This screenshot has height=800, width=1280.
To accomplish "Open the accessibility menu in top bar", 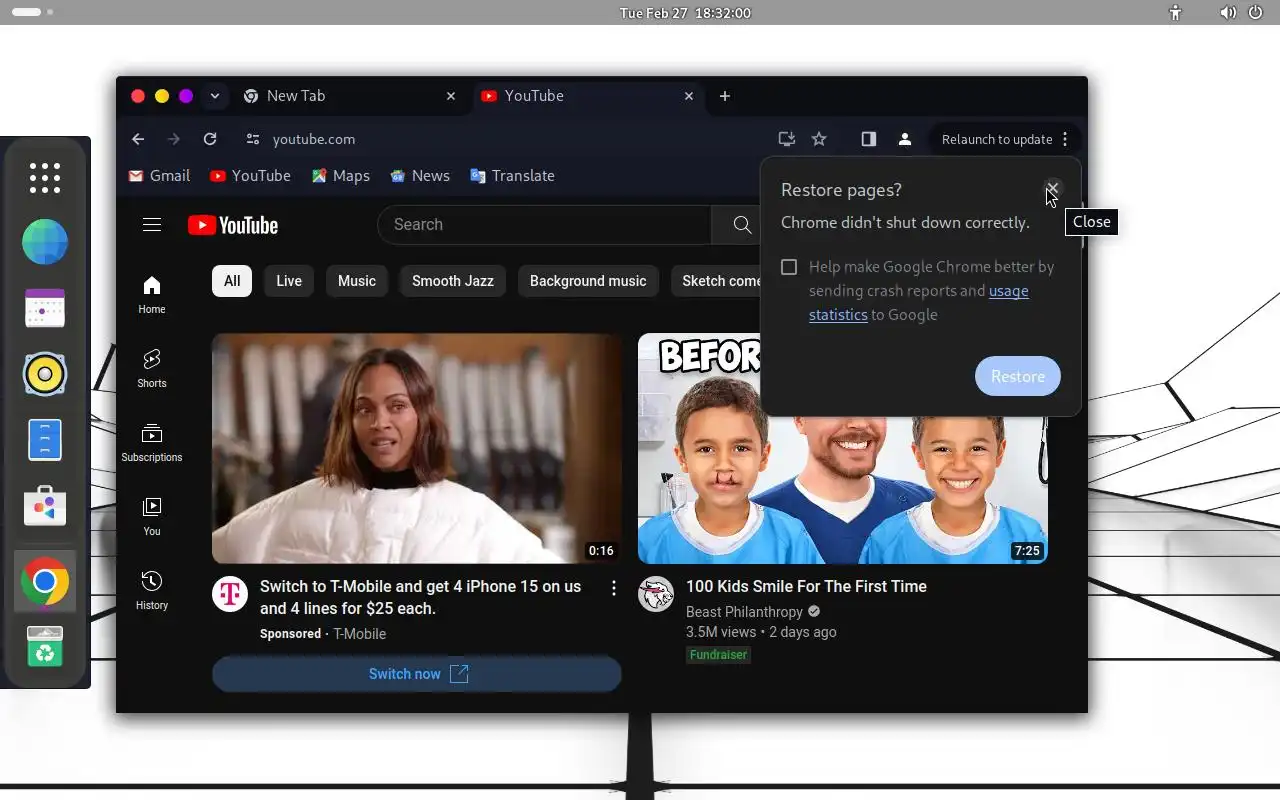I will pyautogui.click(x=1175, y=13).
